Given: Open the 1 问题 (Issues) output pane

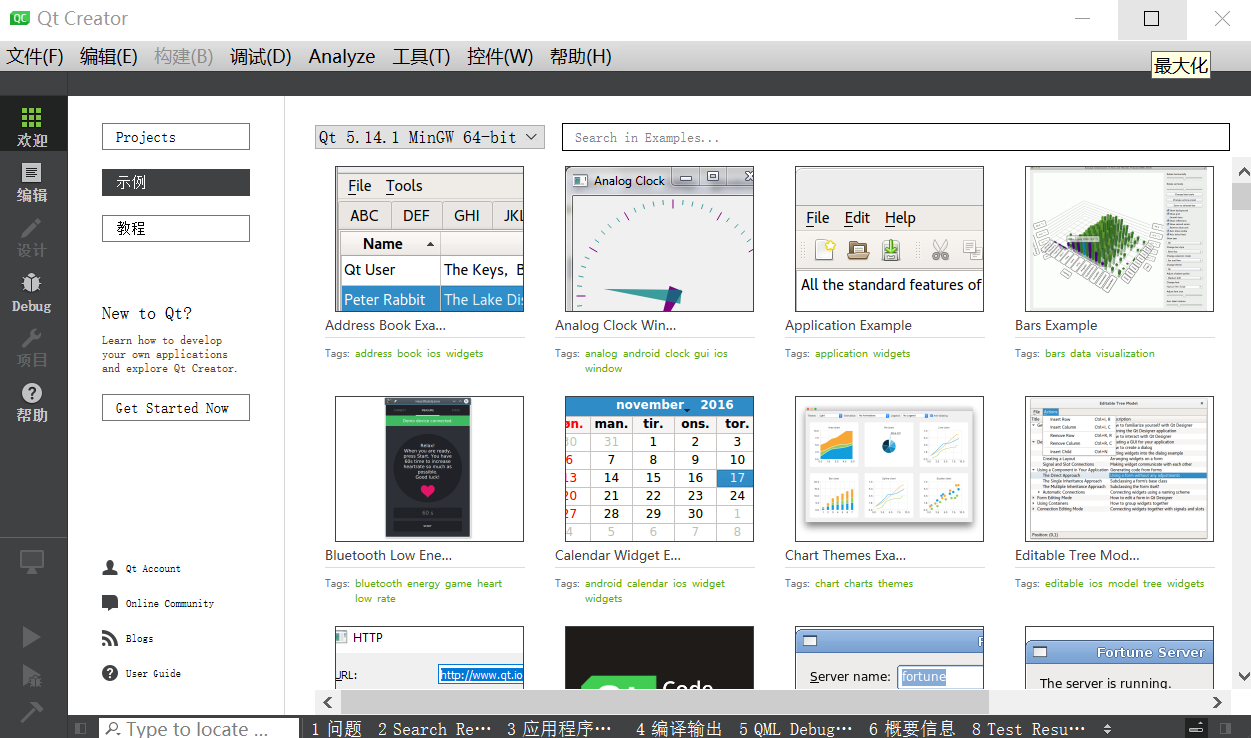Looking at the screenshot, I should click(x=336, y=729).
